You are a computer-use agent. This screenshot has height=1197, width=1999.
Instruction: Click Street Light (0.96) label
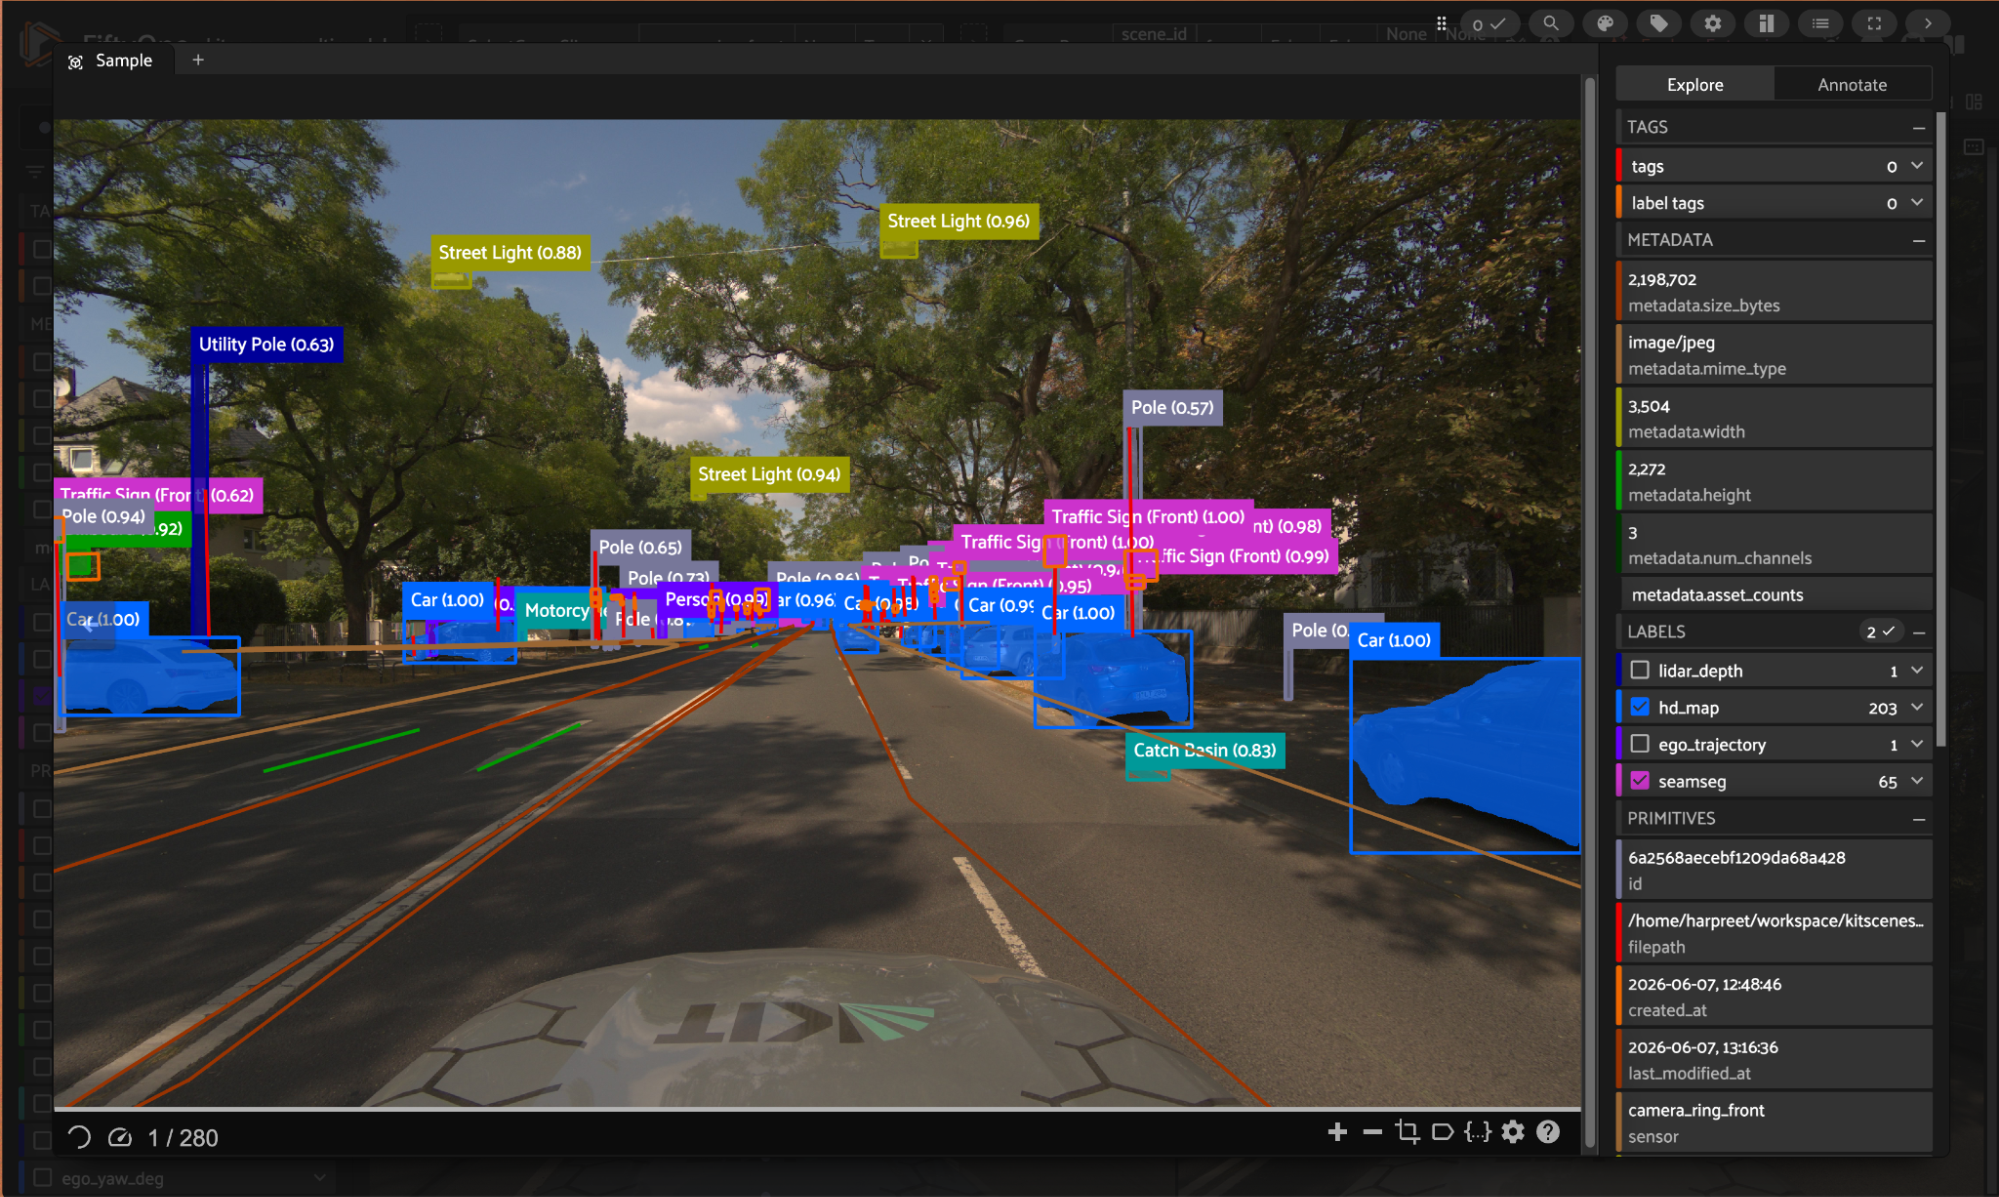coord(958,221)
